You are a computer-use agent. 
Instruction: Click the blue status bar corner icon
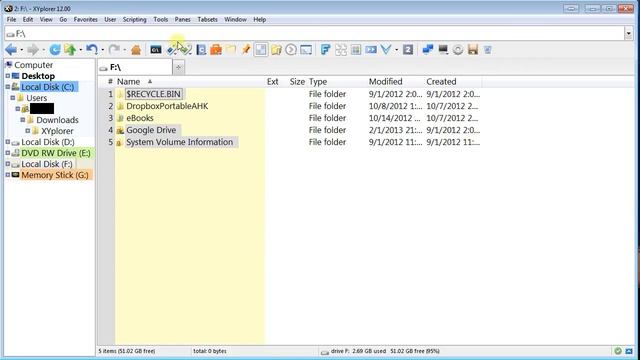tap(629, 351)
